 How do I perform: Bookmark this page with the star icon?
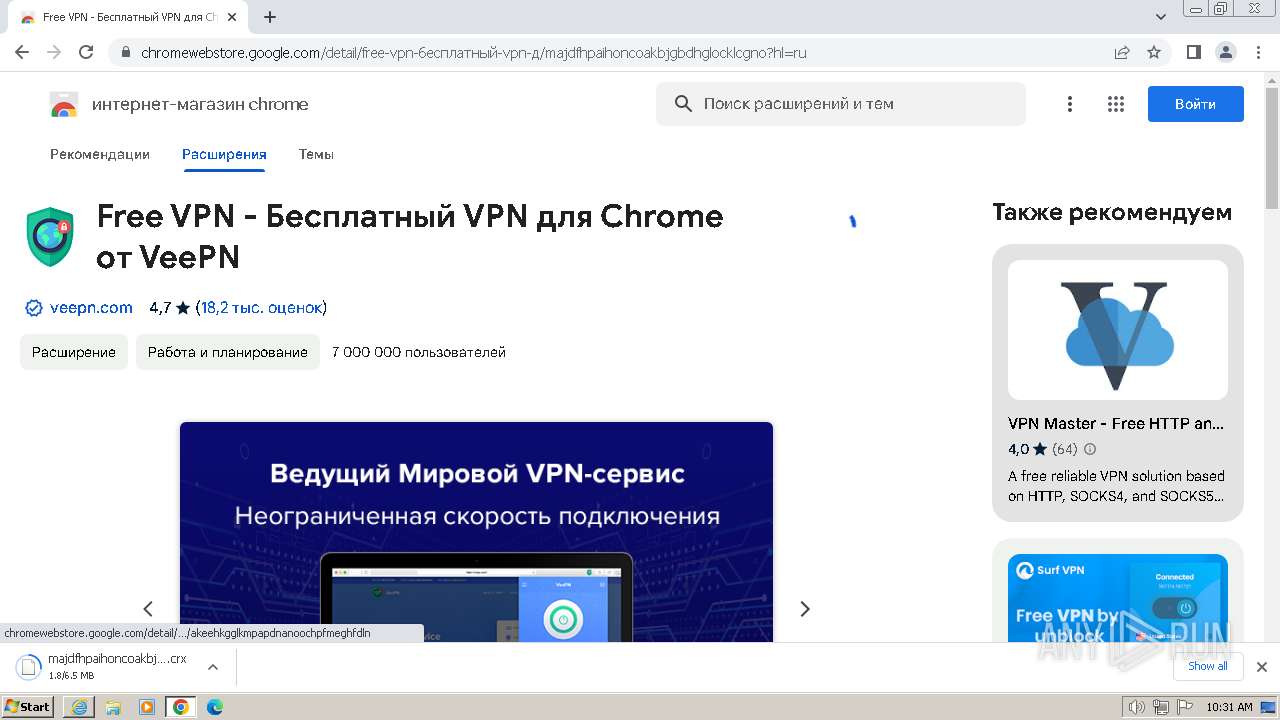(1154, 52)
